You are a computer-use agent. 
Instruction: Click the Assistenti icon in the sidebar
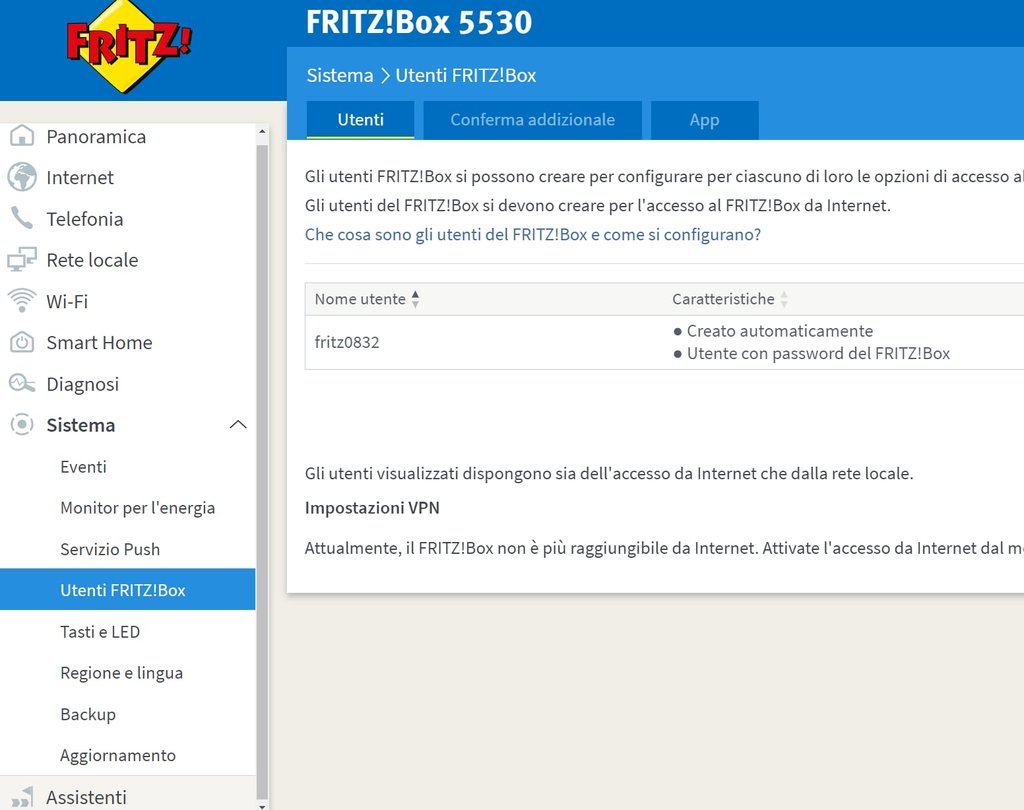(22, 798)
